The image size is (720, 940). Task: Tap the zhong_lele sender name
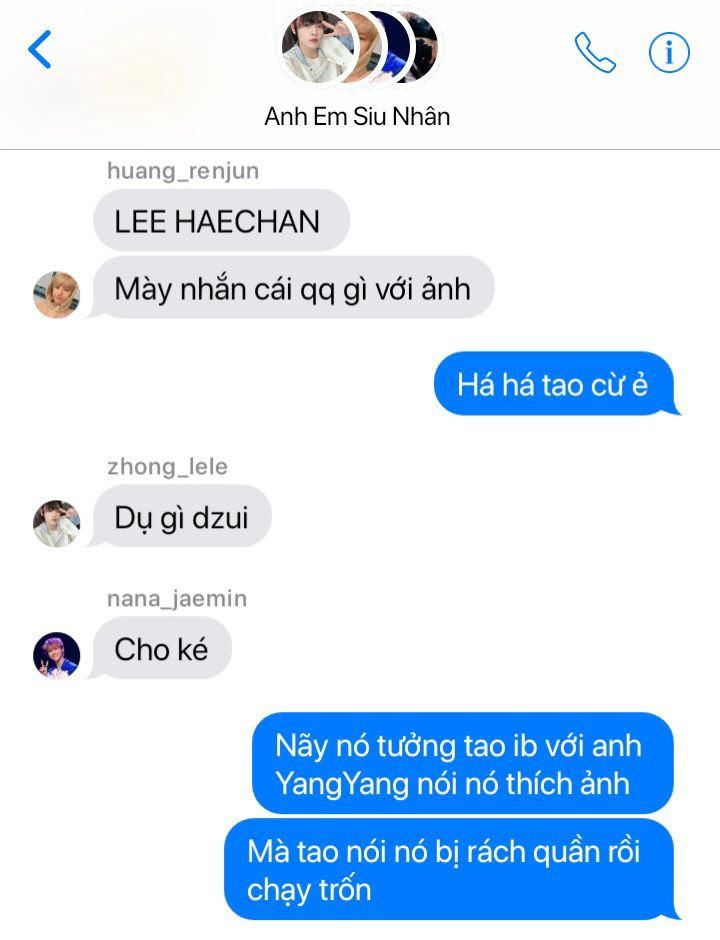(167, 466)
